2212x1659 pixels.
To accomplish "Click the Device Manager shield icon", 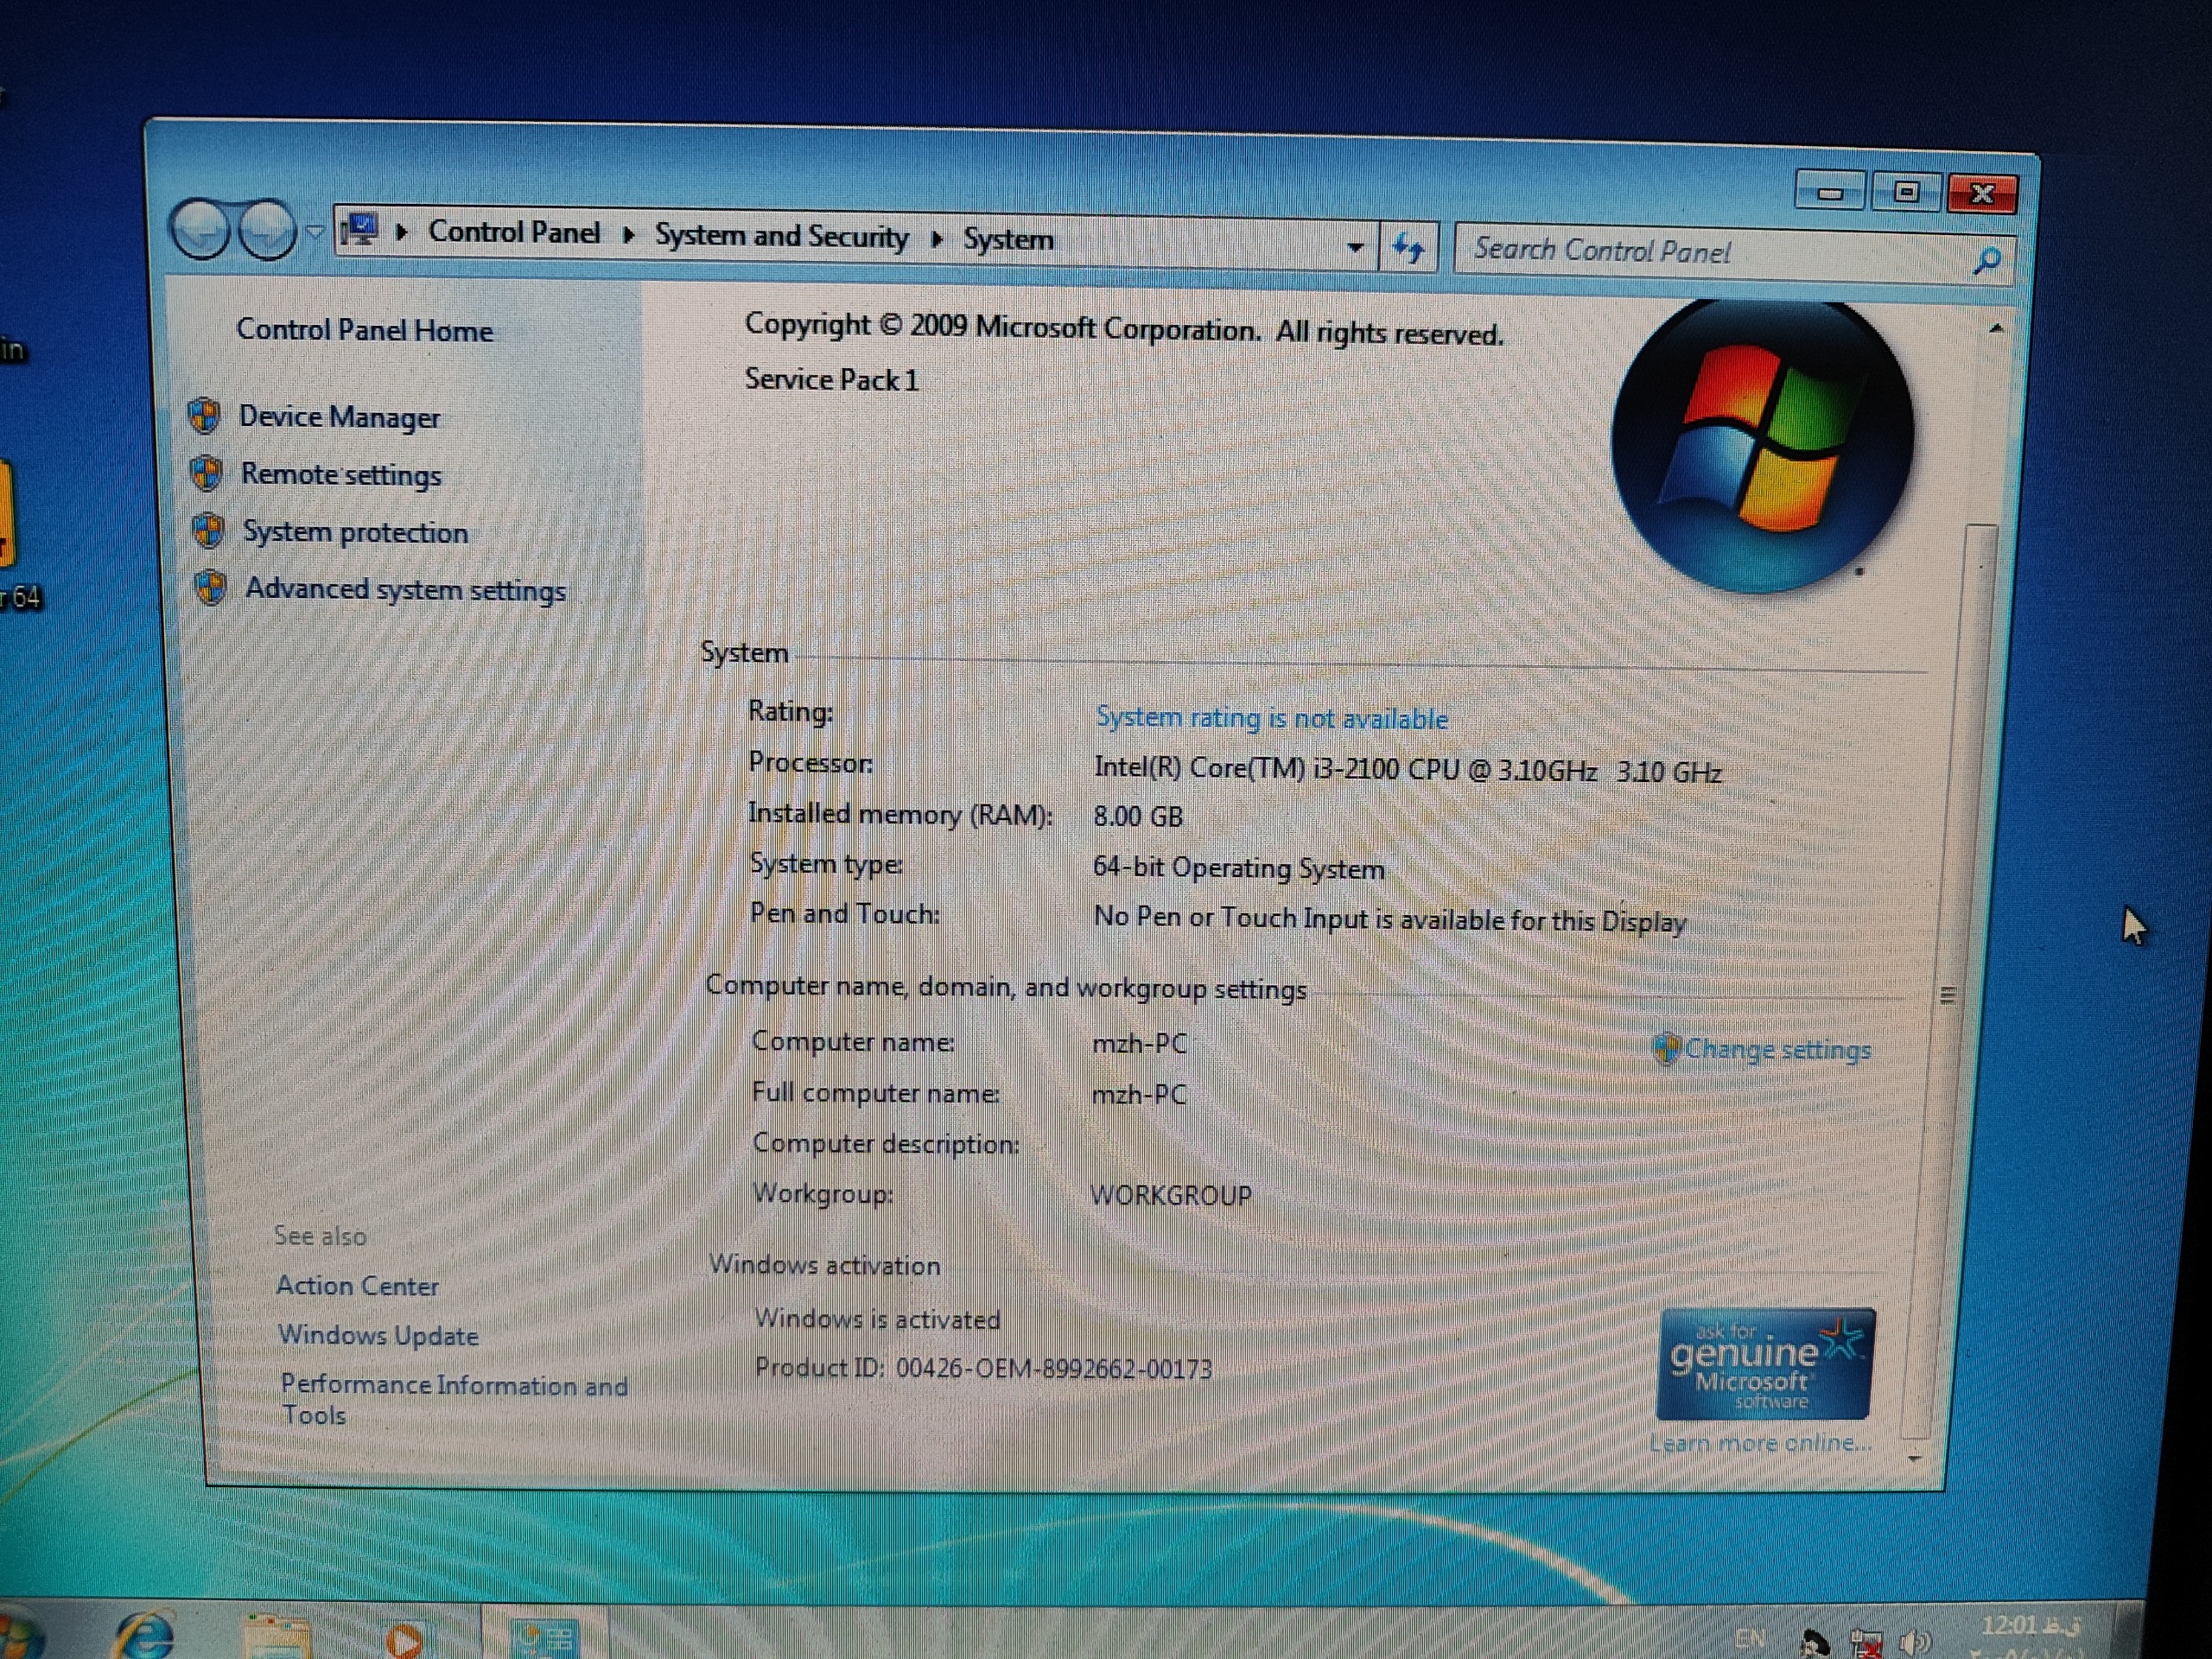I will [x=204, y=416].
